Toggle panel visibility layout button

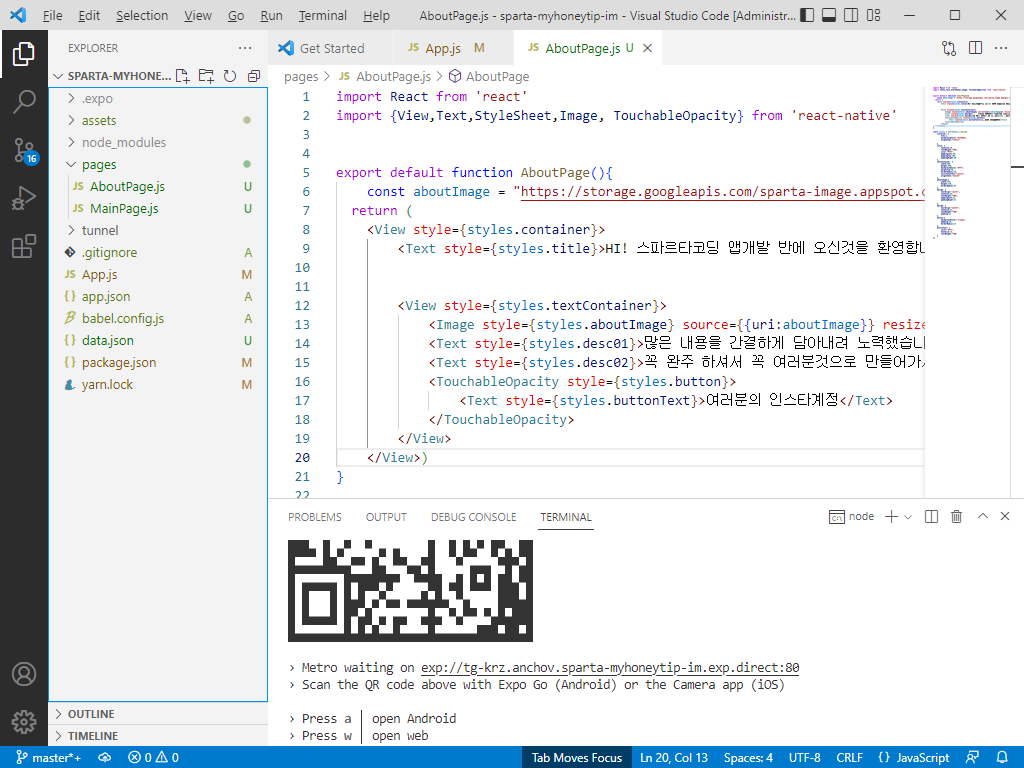(829, 14)
